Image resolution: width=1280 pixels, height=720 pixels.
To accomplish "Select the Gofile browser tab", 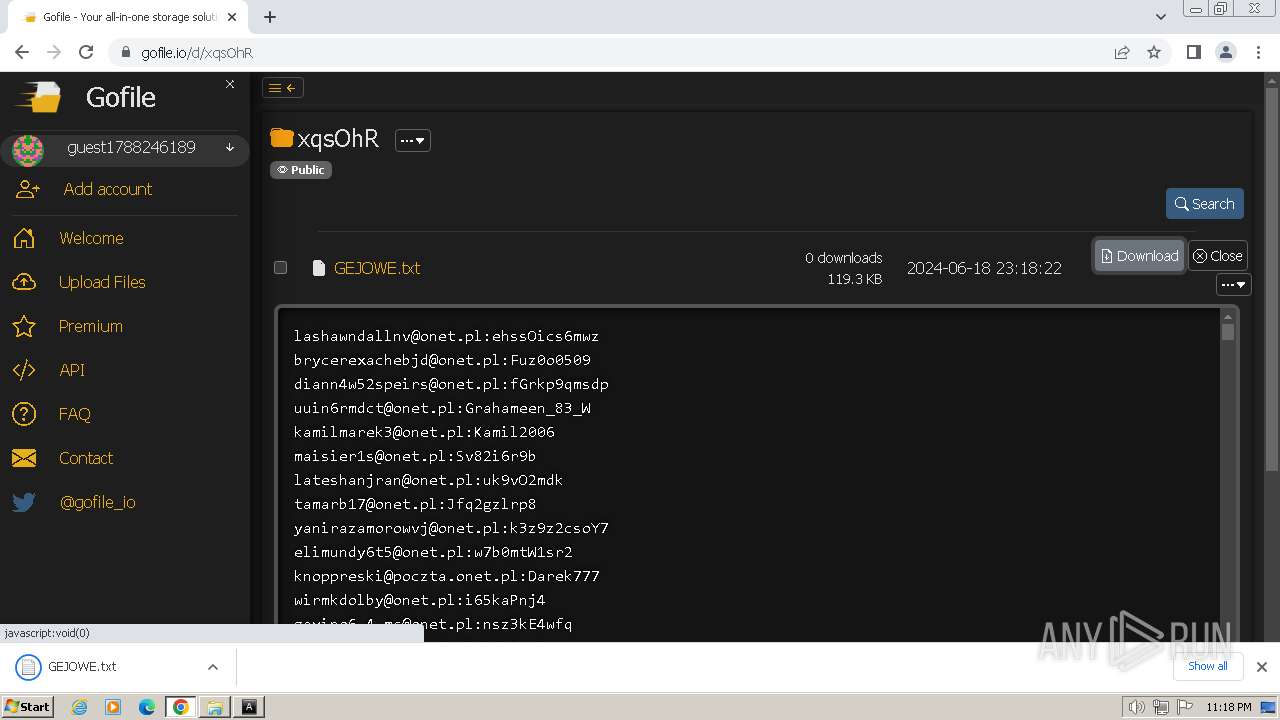I will 130,17.
